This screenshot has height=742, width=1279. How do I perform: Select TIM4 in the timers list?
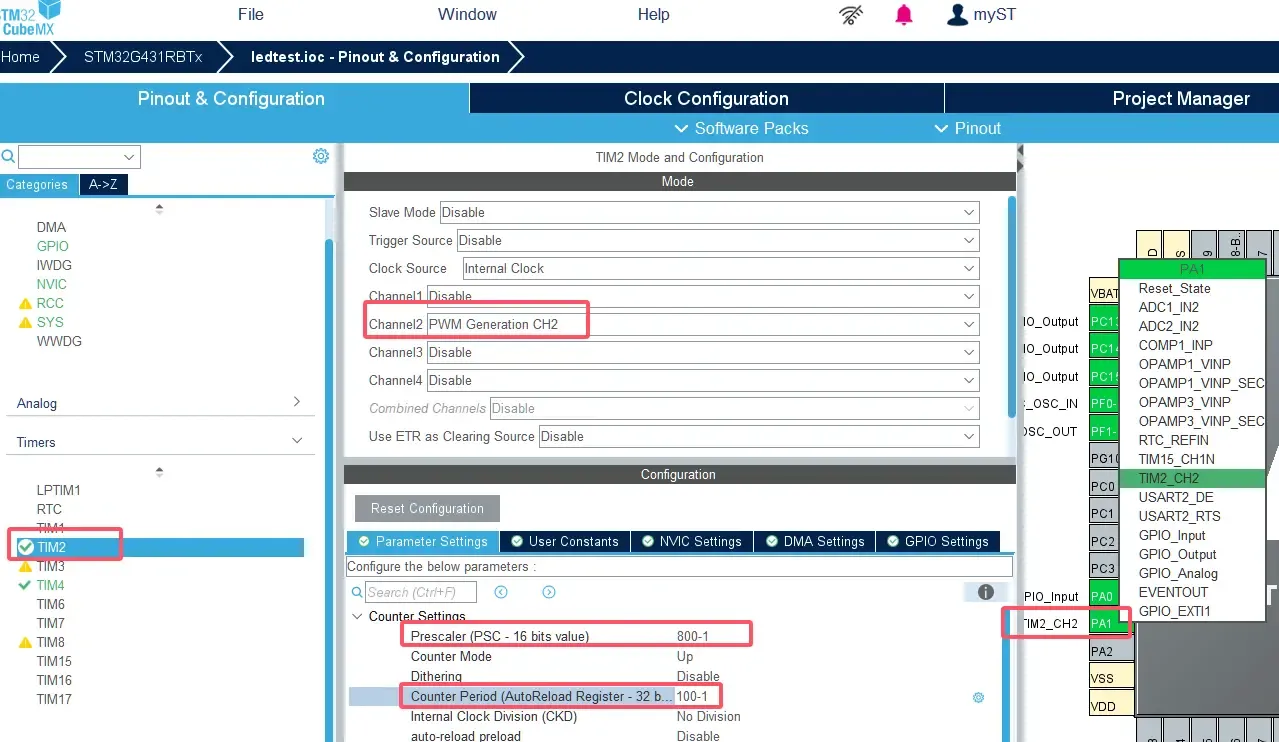tap(50, 585)
